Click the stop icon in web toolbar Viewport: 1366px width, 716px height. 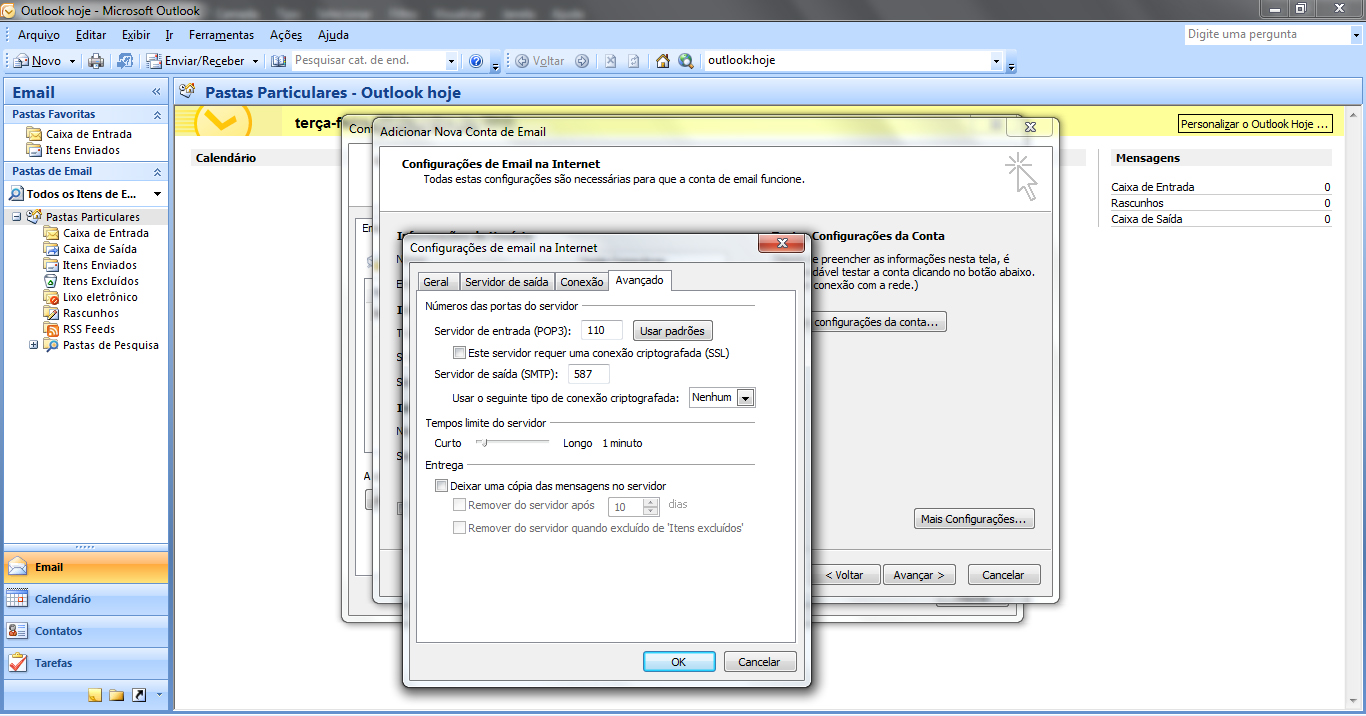tap(610, 61)
